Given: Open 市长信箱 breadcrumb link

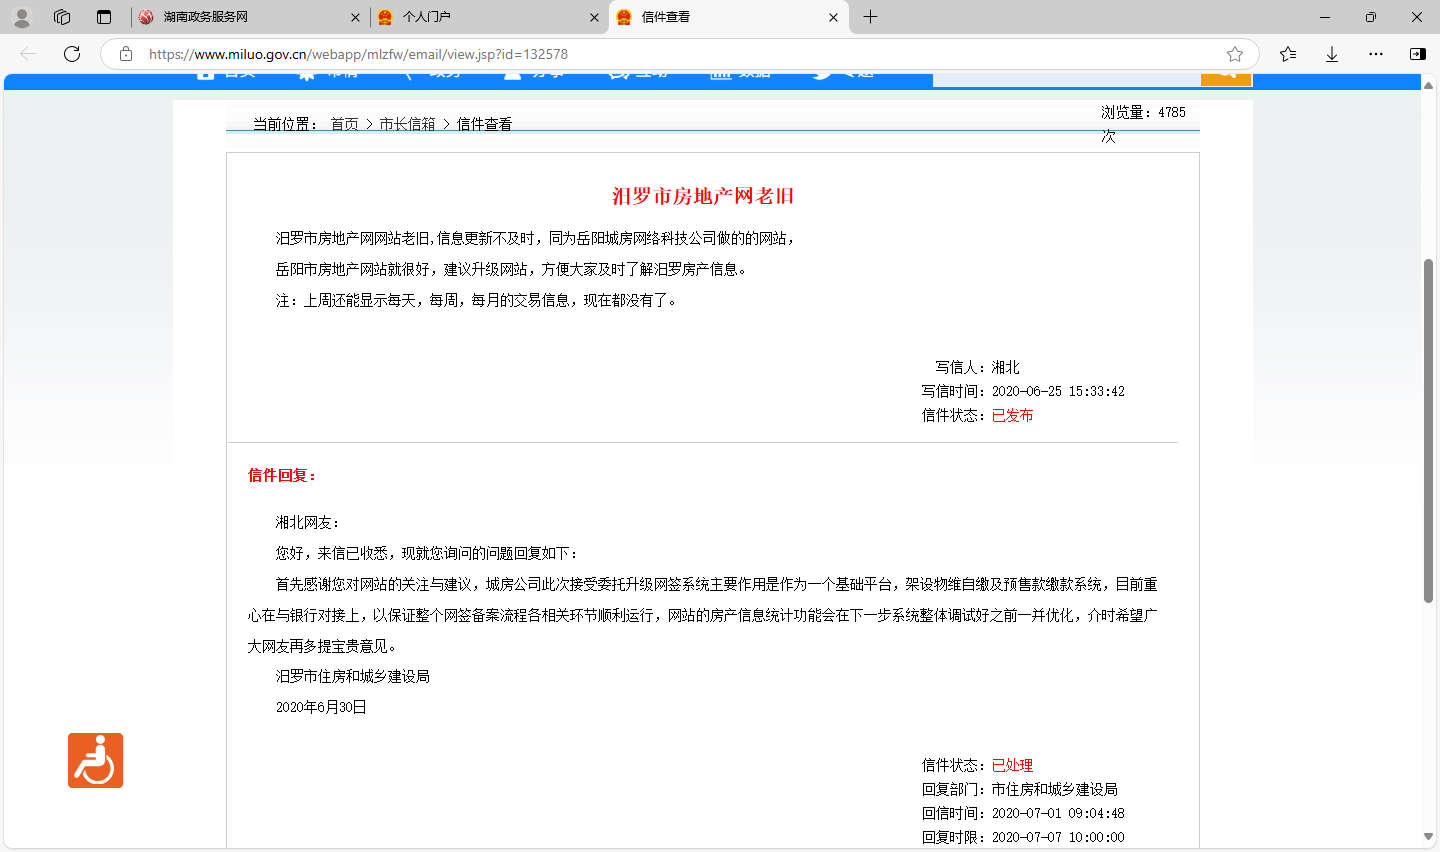Looking at the screenshot, I should [x=407, y=124].
